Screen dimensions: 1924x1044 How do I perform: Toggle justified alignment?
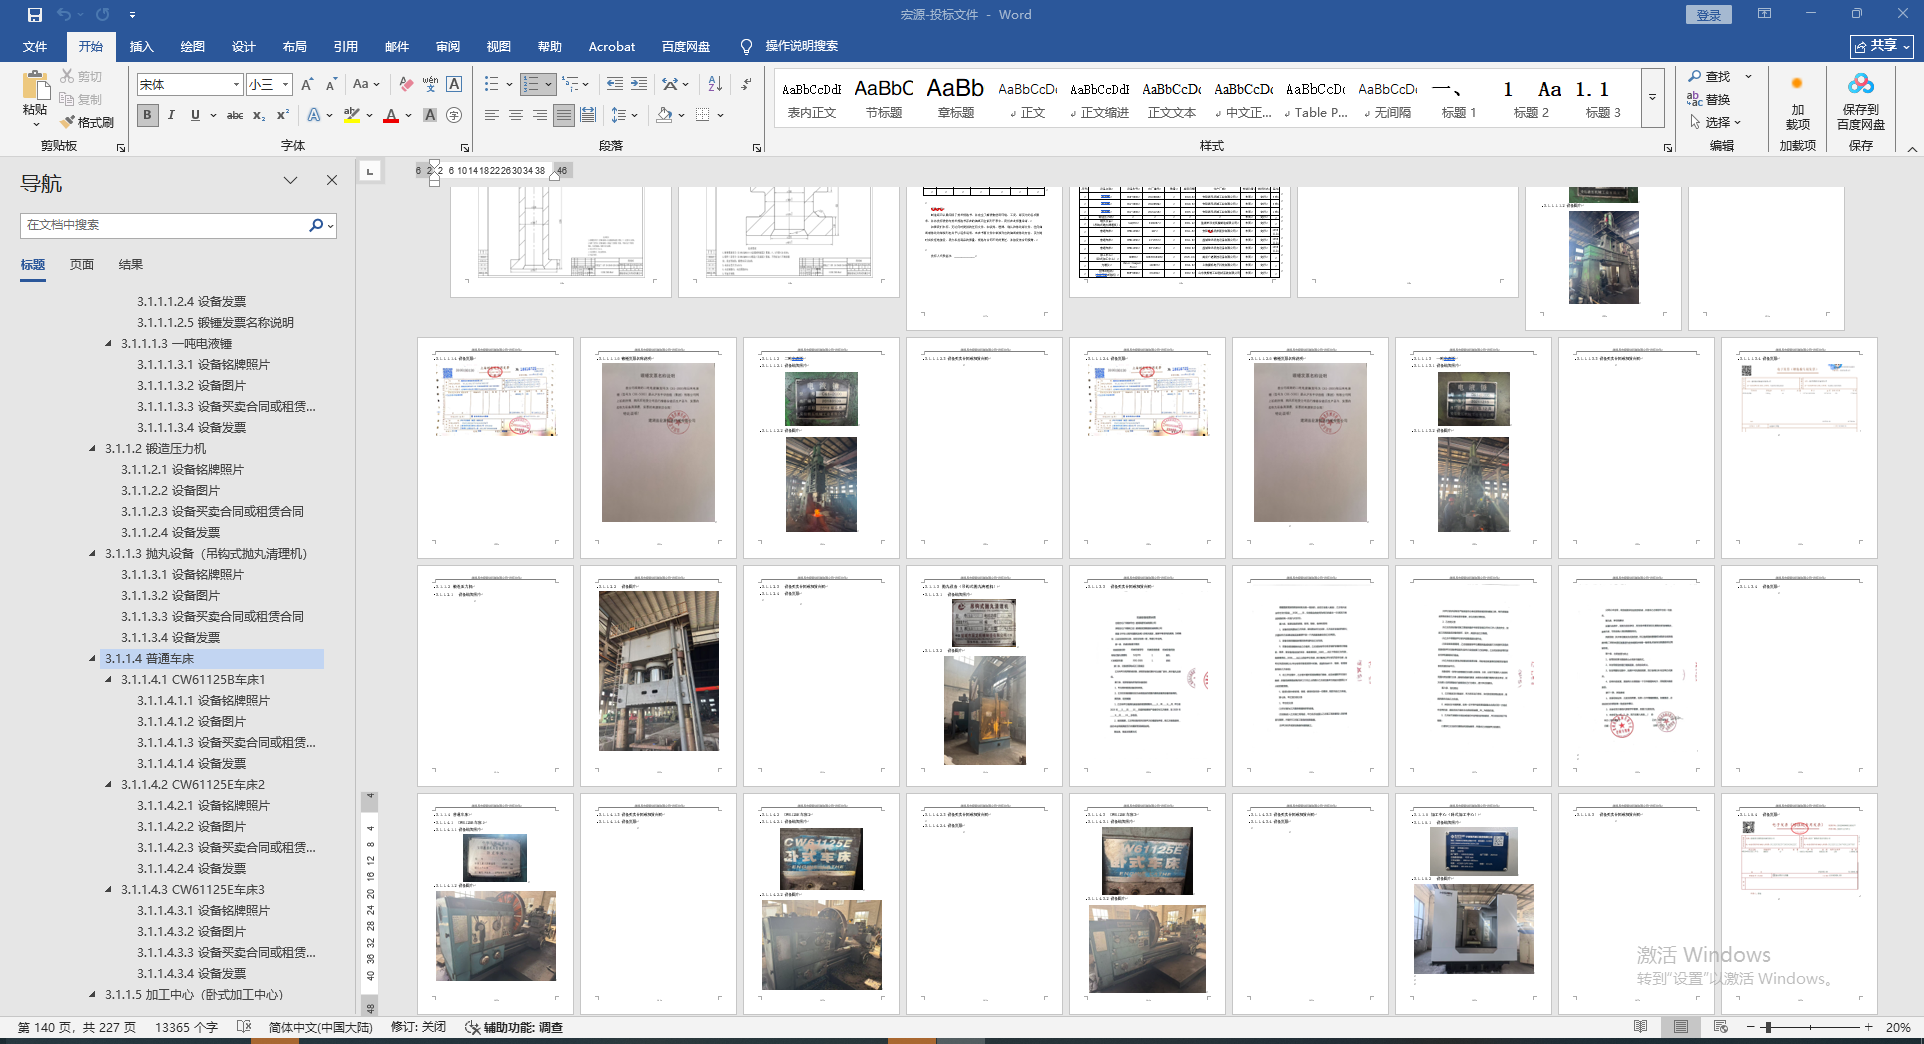coord(564,115)
